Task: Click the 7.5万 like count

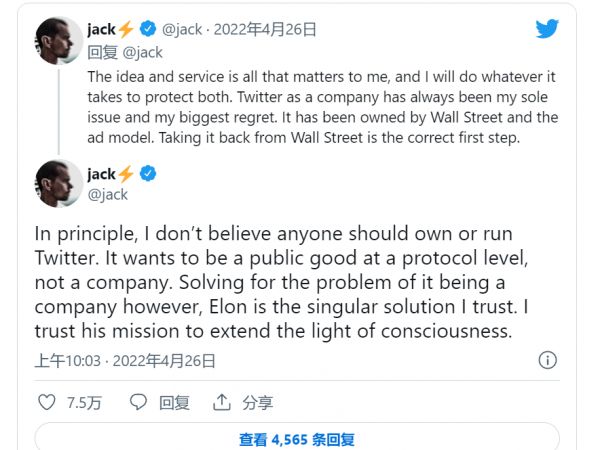Action: 84,403
